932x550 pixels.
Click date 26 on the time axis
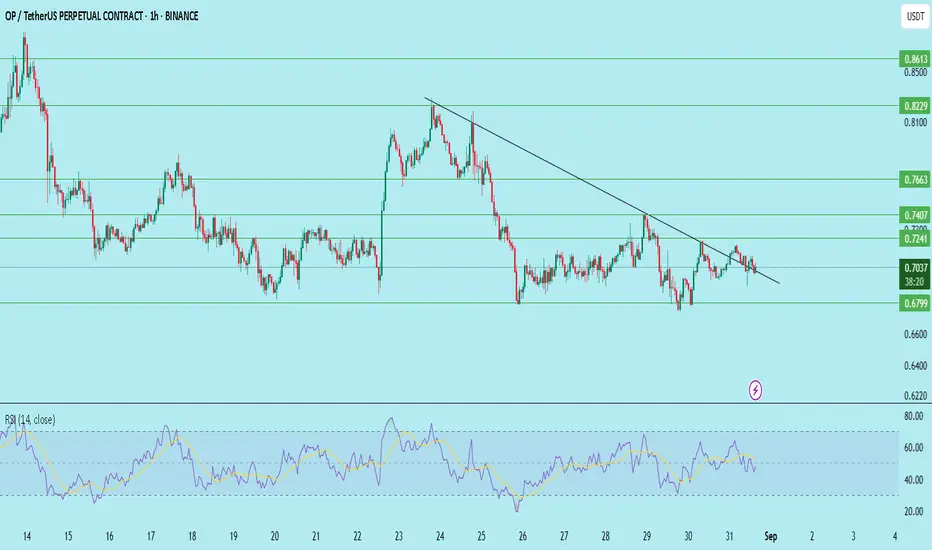click(522, 536)
